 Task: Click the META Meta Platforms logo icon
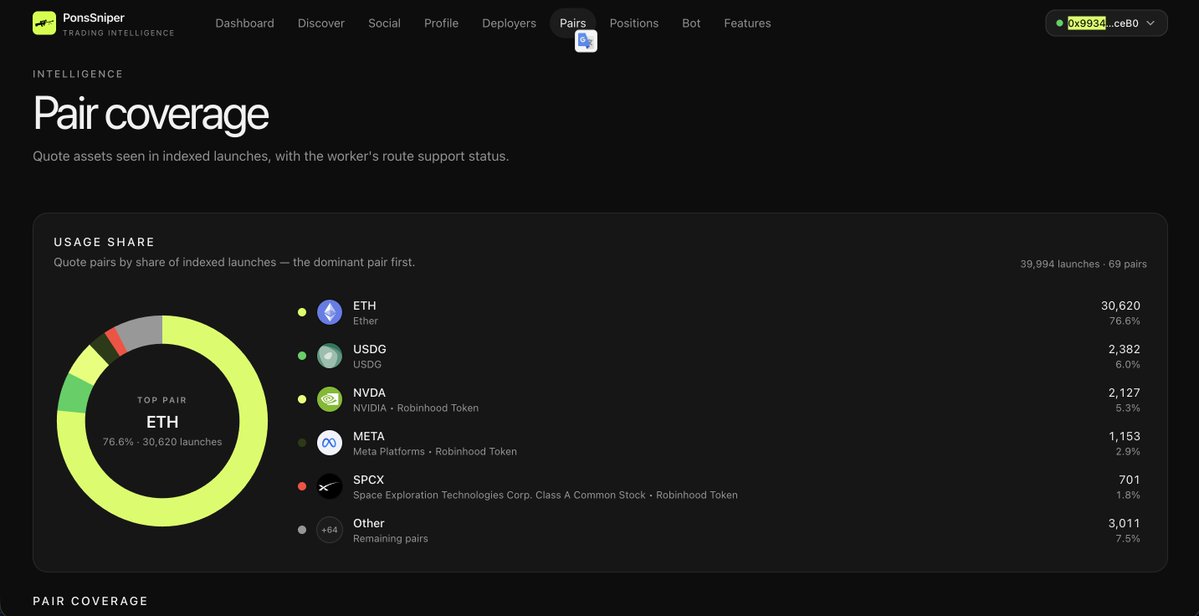pos(330,443)
